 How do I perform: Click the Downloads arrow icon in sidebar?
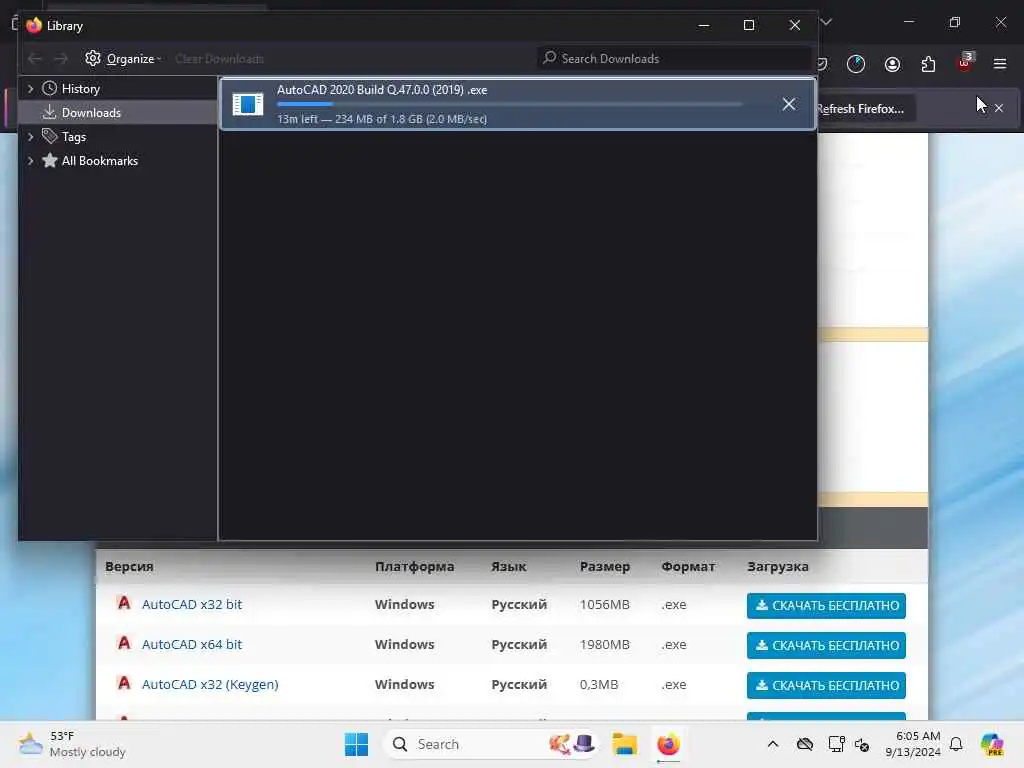pyautogui.click(x=49, y=112)
